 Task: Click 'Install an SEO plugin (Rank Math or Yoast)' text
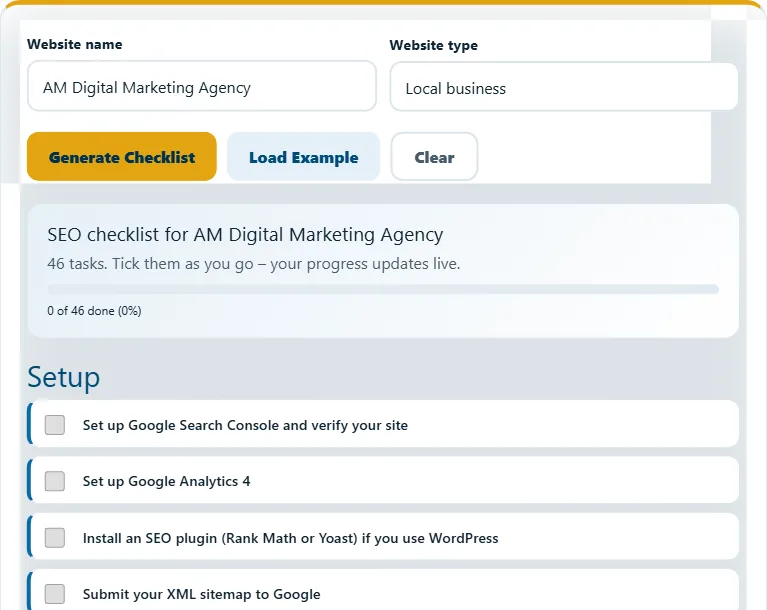click(x=220, y=538)
